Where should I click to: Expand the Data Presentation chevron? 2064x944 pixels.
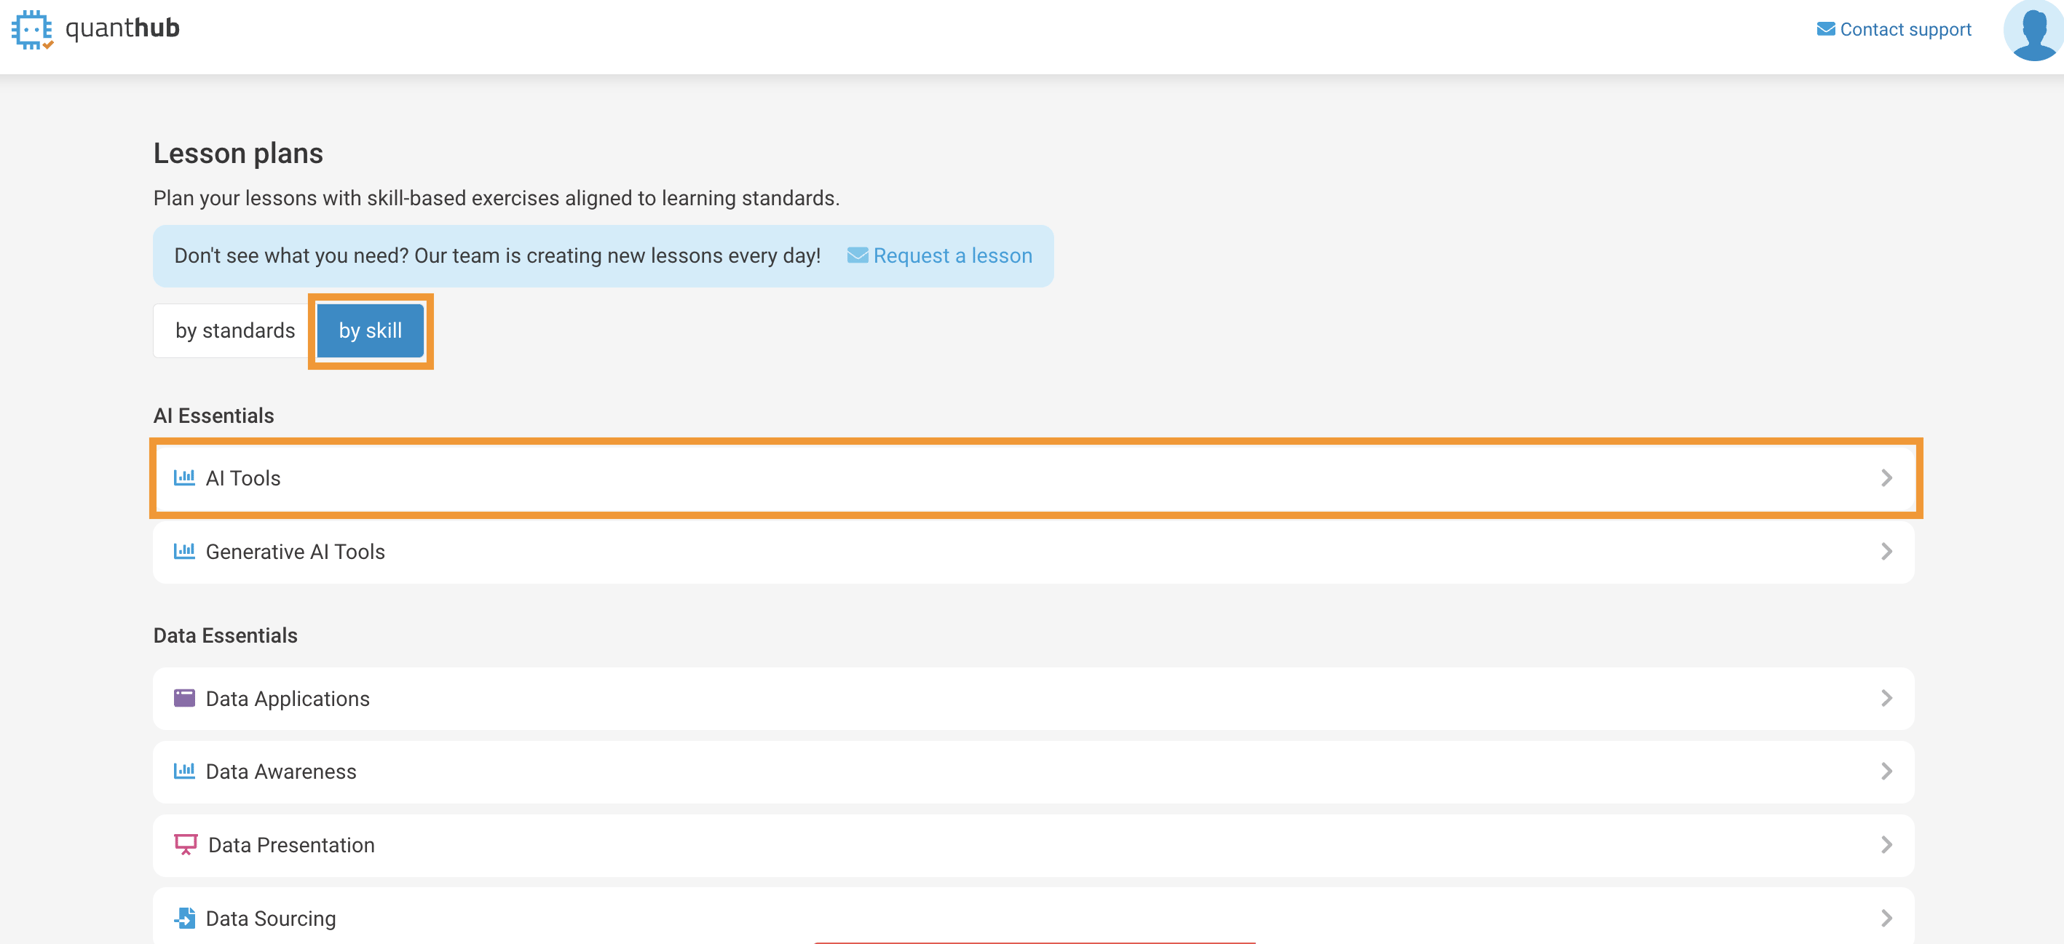coord(1886,845)
